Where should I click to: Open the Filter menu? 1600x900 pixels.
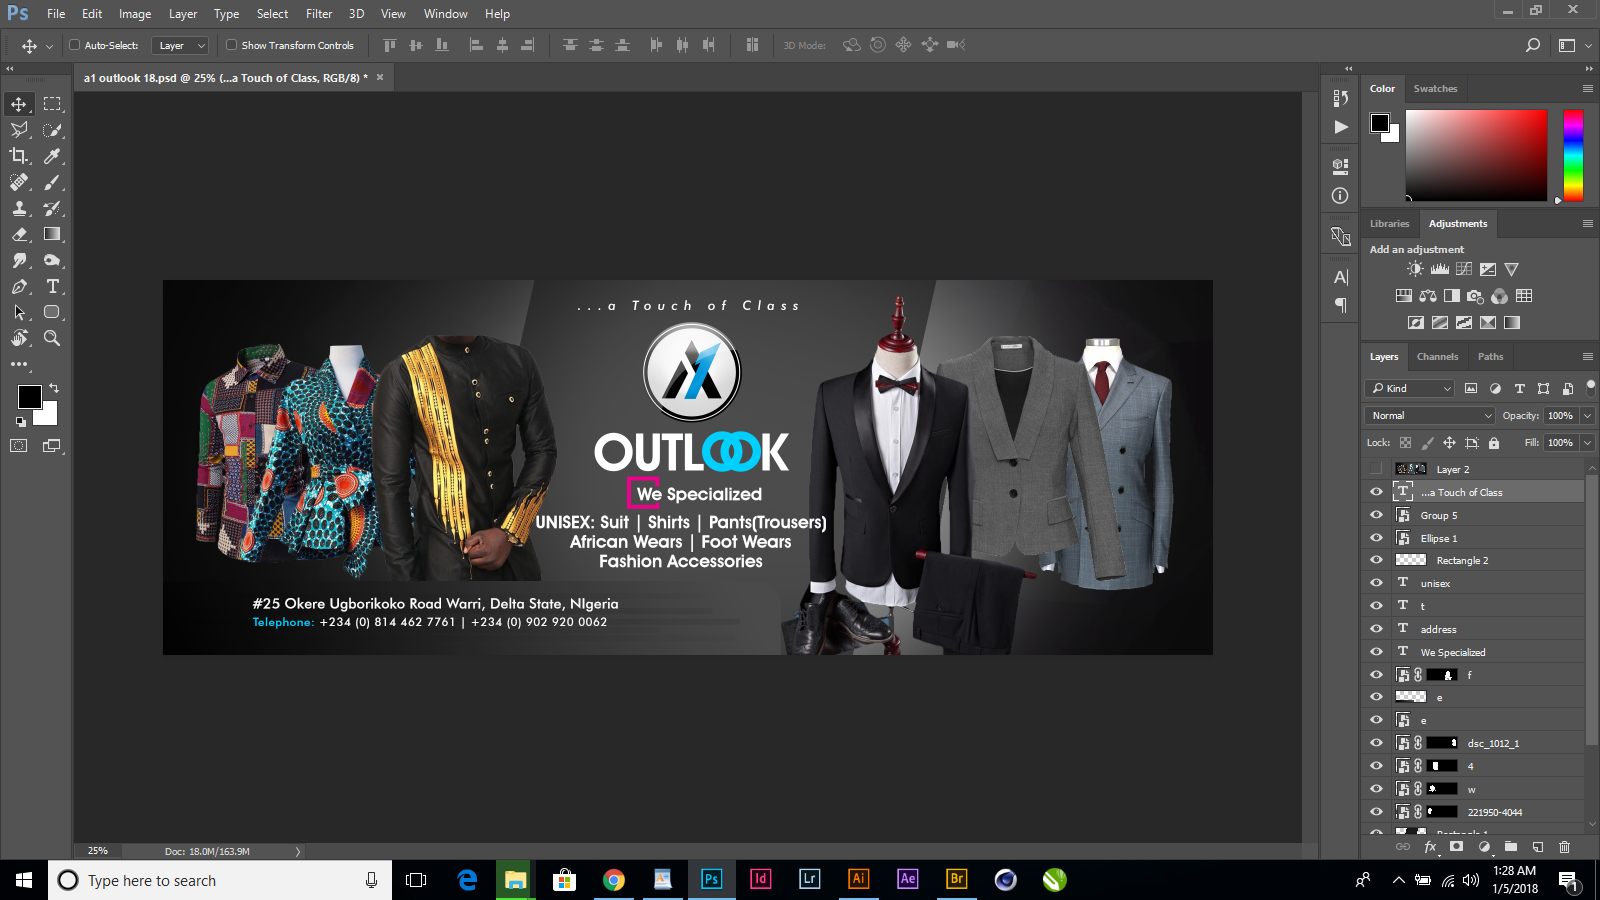(x=318, y=13)
